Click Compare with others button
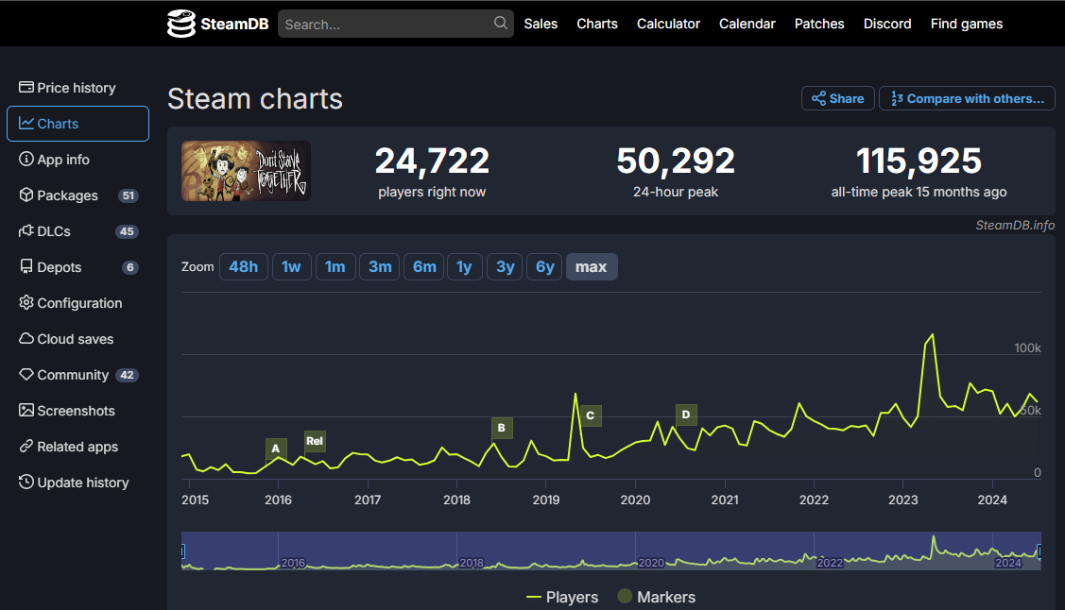The height and width of the screenshot is (610, 1065). click(967, 98)
